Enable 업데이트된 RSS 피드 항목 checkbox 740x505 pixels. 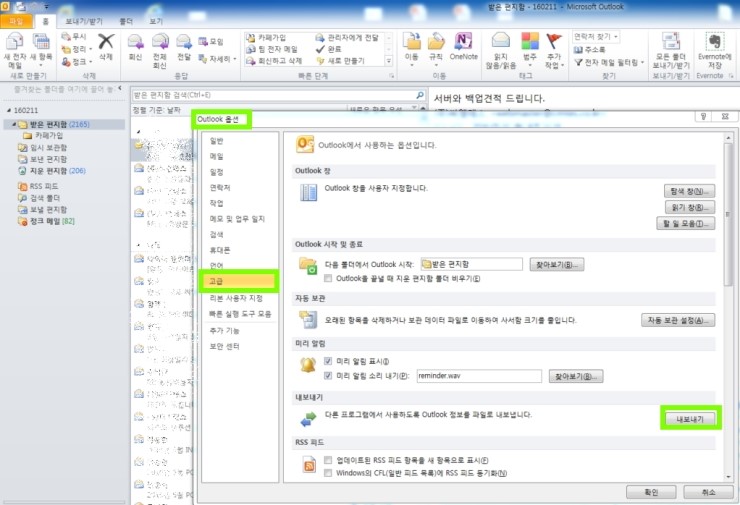[328, 460]
